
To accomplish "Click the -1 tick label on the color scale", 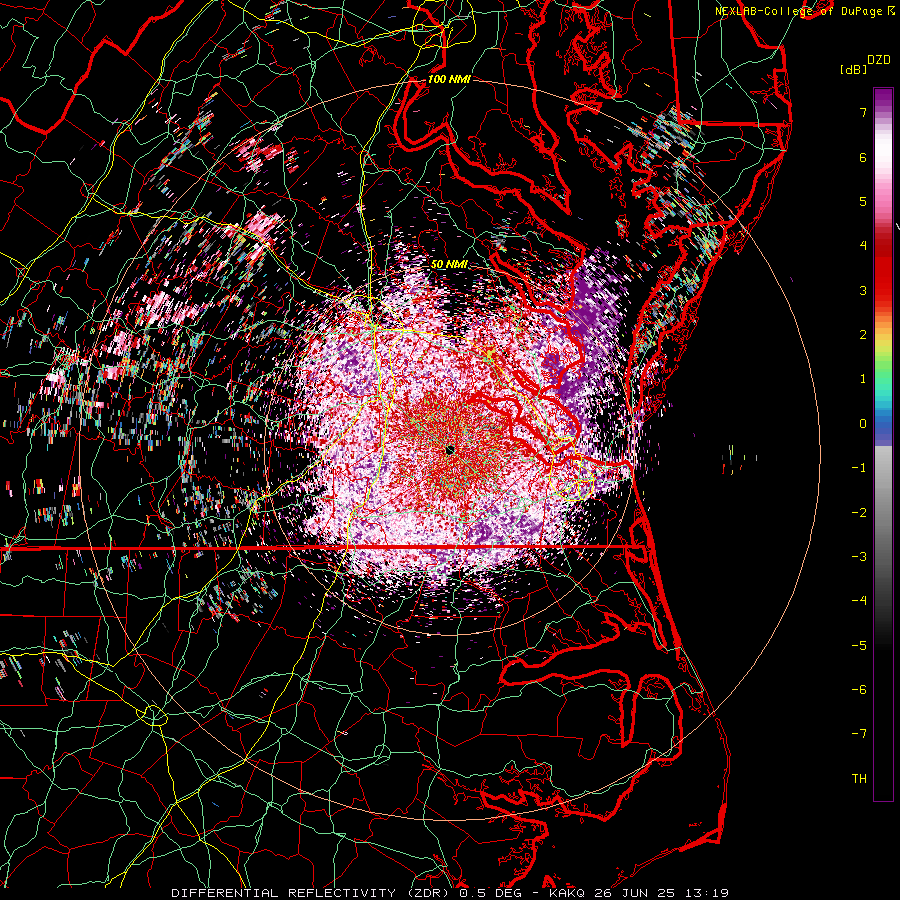I will pyautogui.click(x=859, y=468).
